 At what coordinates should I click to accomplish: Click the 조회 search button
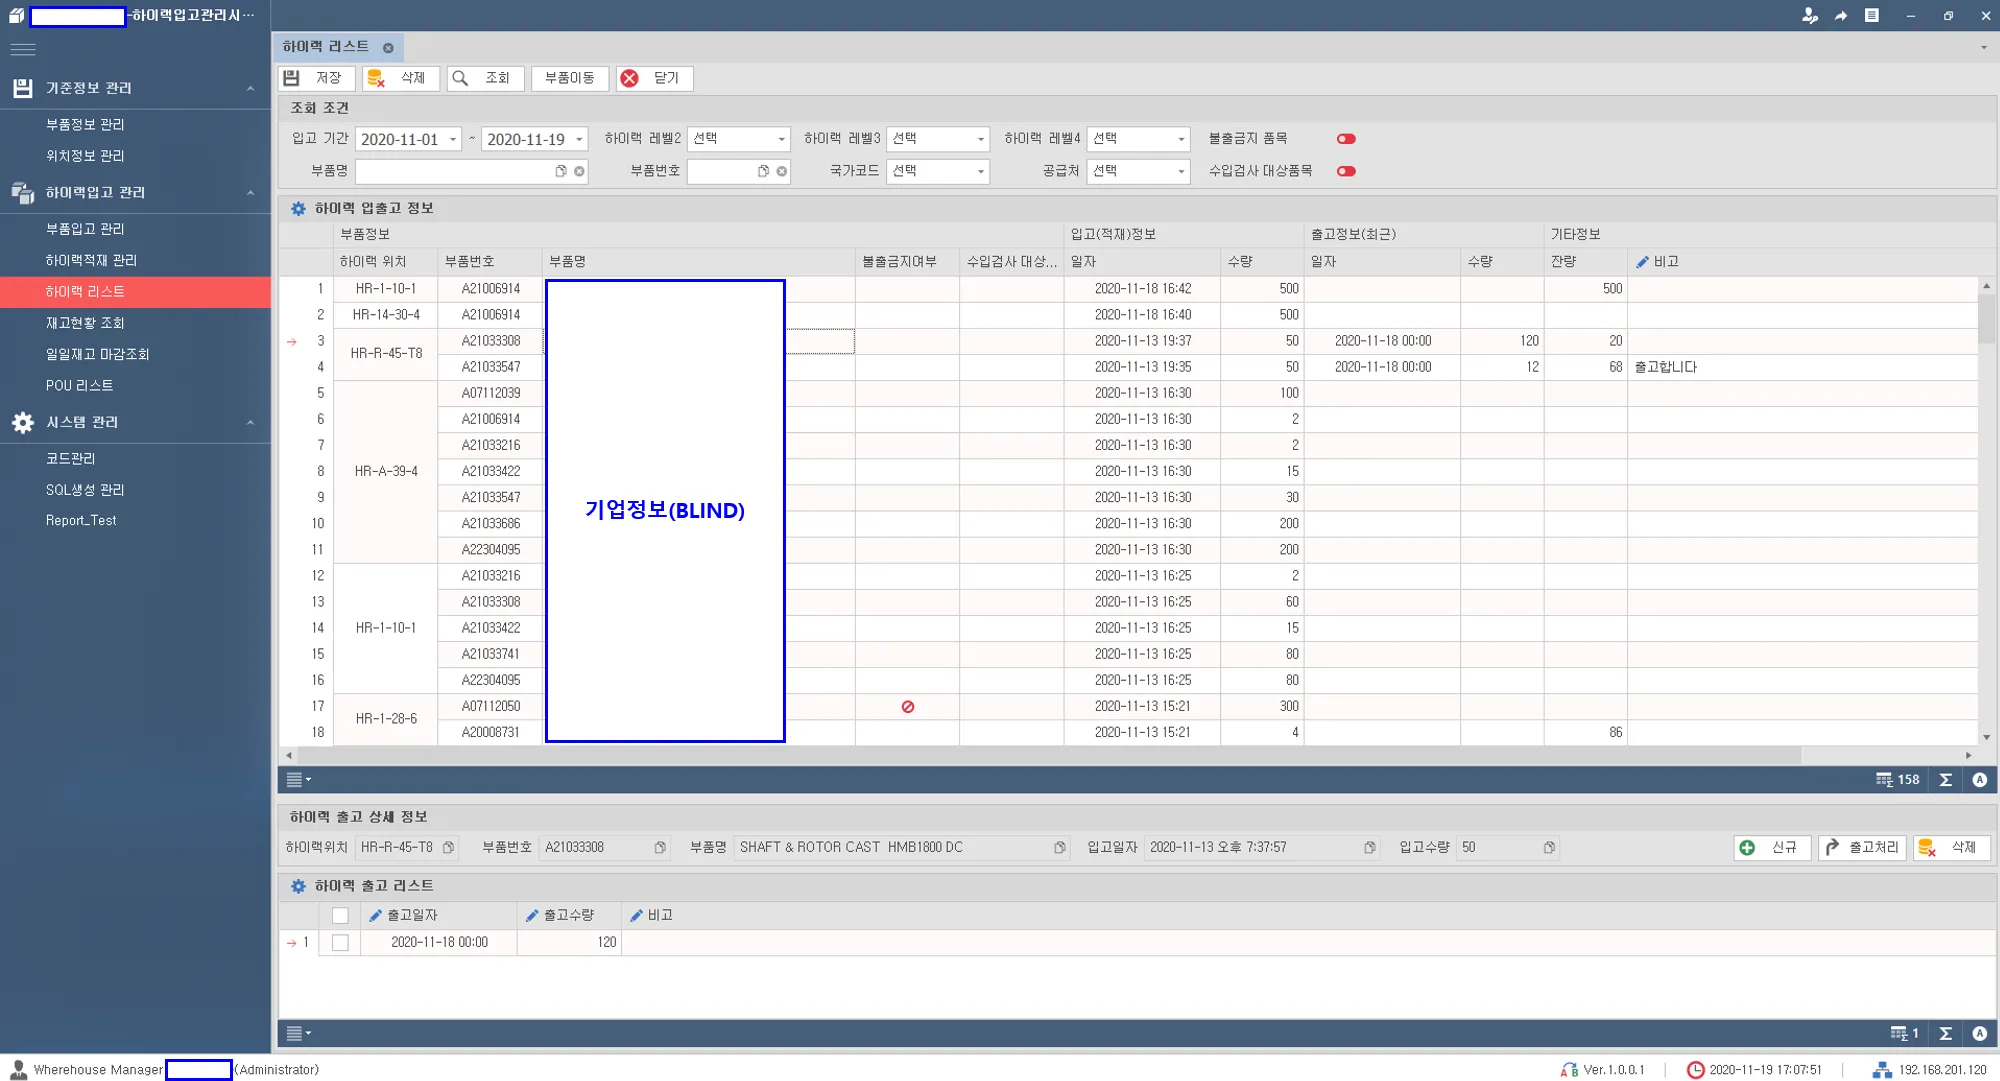point(485,78)
